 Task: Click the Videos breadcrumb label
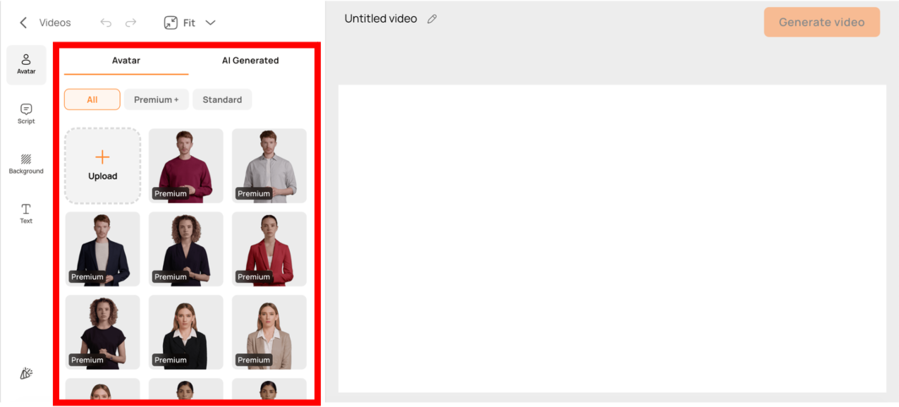pos(55,23)
